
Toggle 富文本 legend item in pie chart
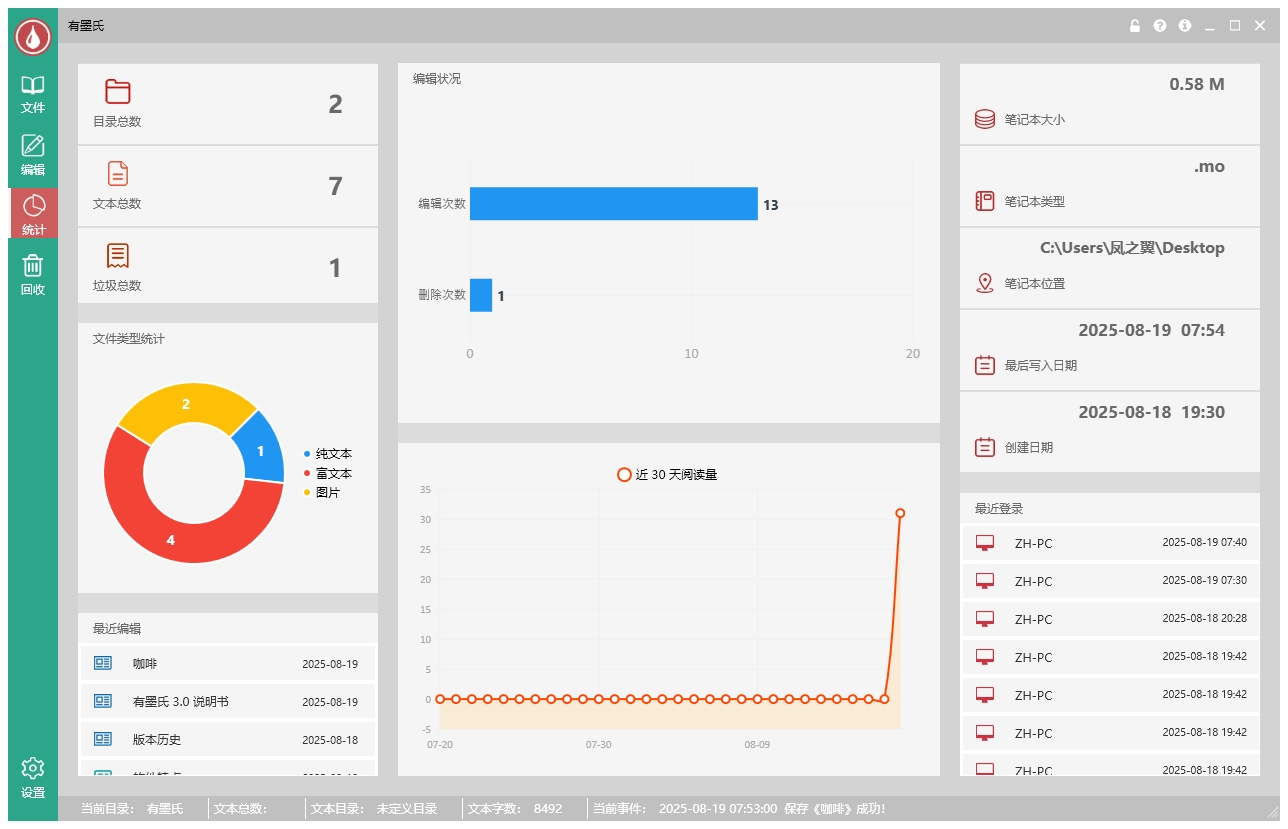328,473
